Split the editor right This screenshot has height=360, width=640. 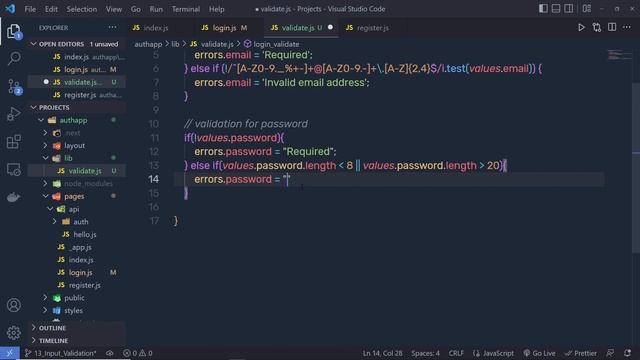[x=612, y=28]
